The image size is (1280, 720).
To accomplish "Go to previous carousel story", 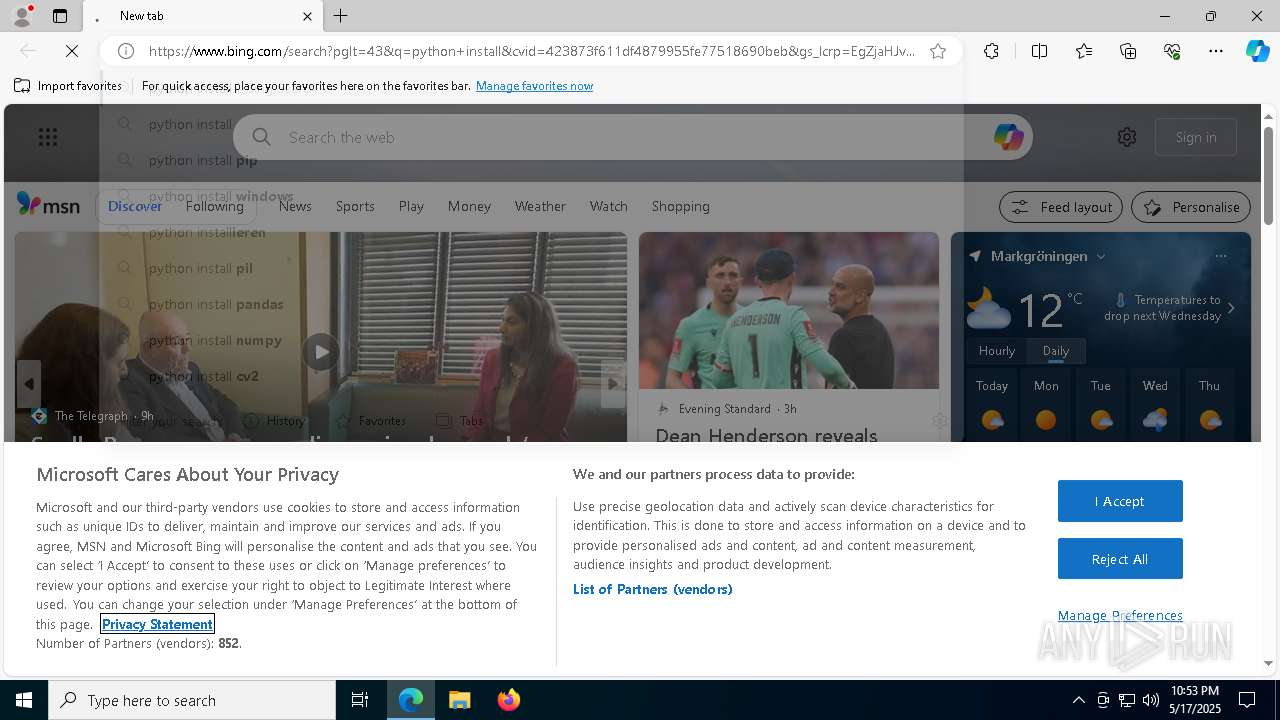I will [x=29, y=384].
